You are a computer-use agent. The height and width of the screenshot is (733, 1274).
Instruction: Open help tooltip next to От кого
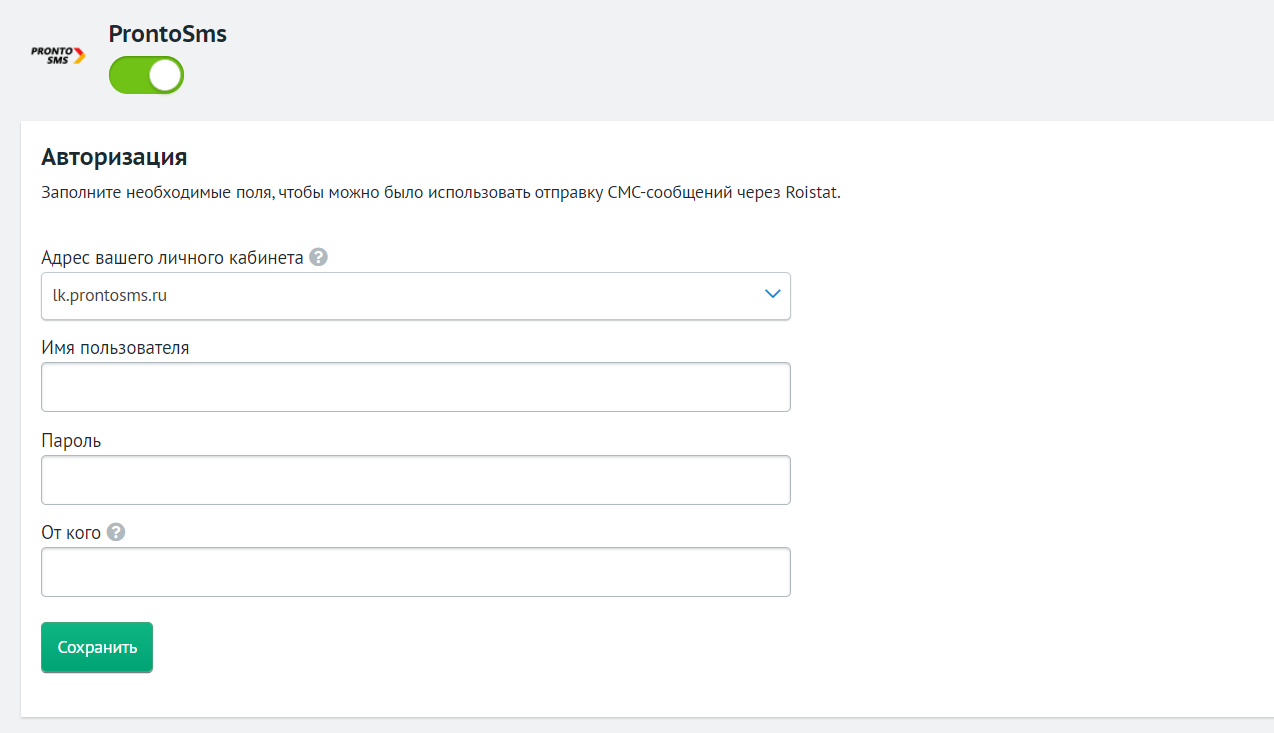(x=116, y=532)
